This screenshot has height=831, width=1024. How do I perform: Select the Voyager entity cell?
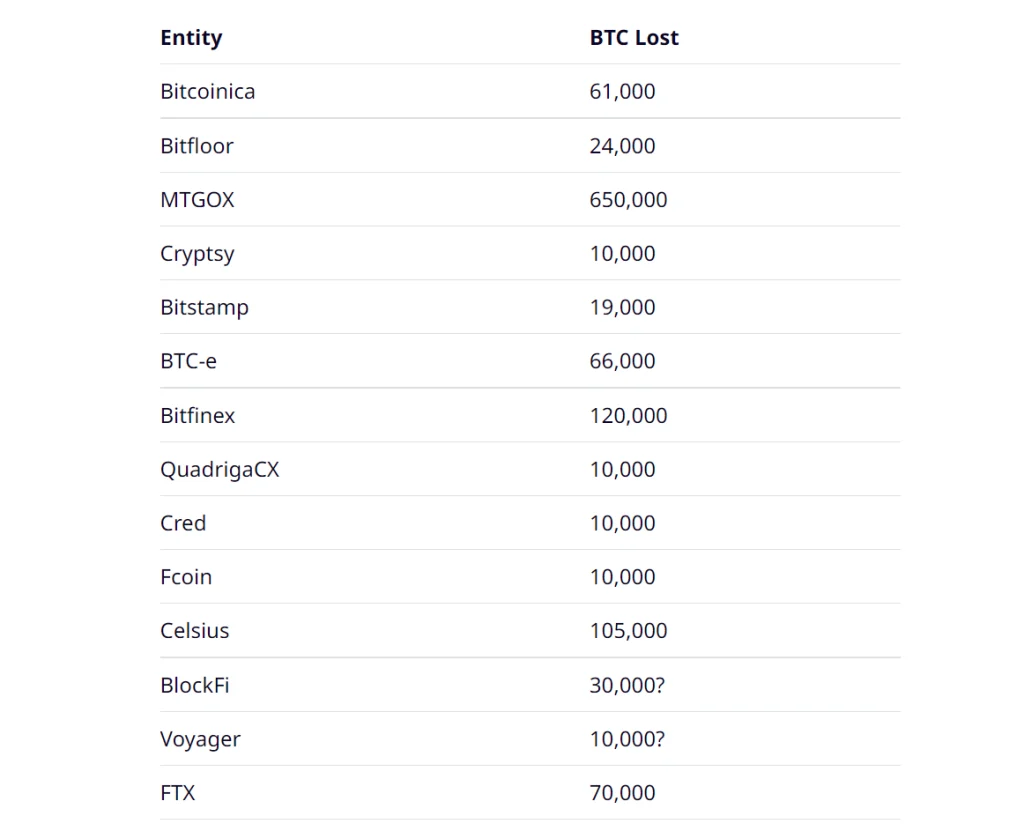tap(200, 740)
